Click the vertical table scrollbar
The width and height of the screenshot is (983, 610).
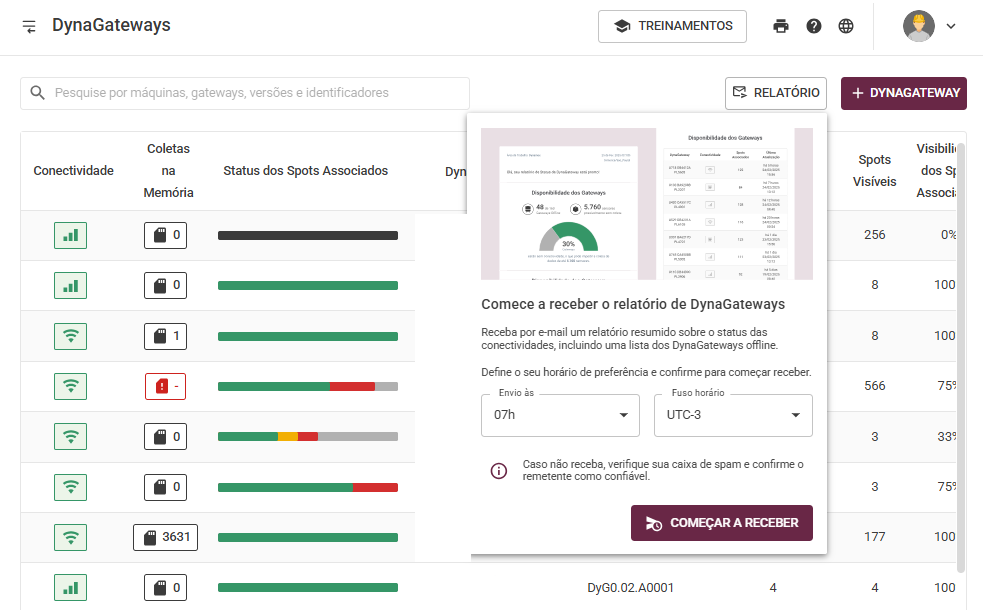coord(960,357)
